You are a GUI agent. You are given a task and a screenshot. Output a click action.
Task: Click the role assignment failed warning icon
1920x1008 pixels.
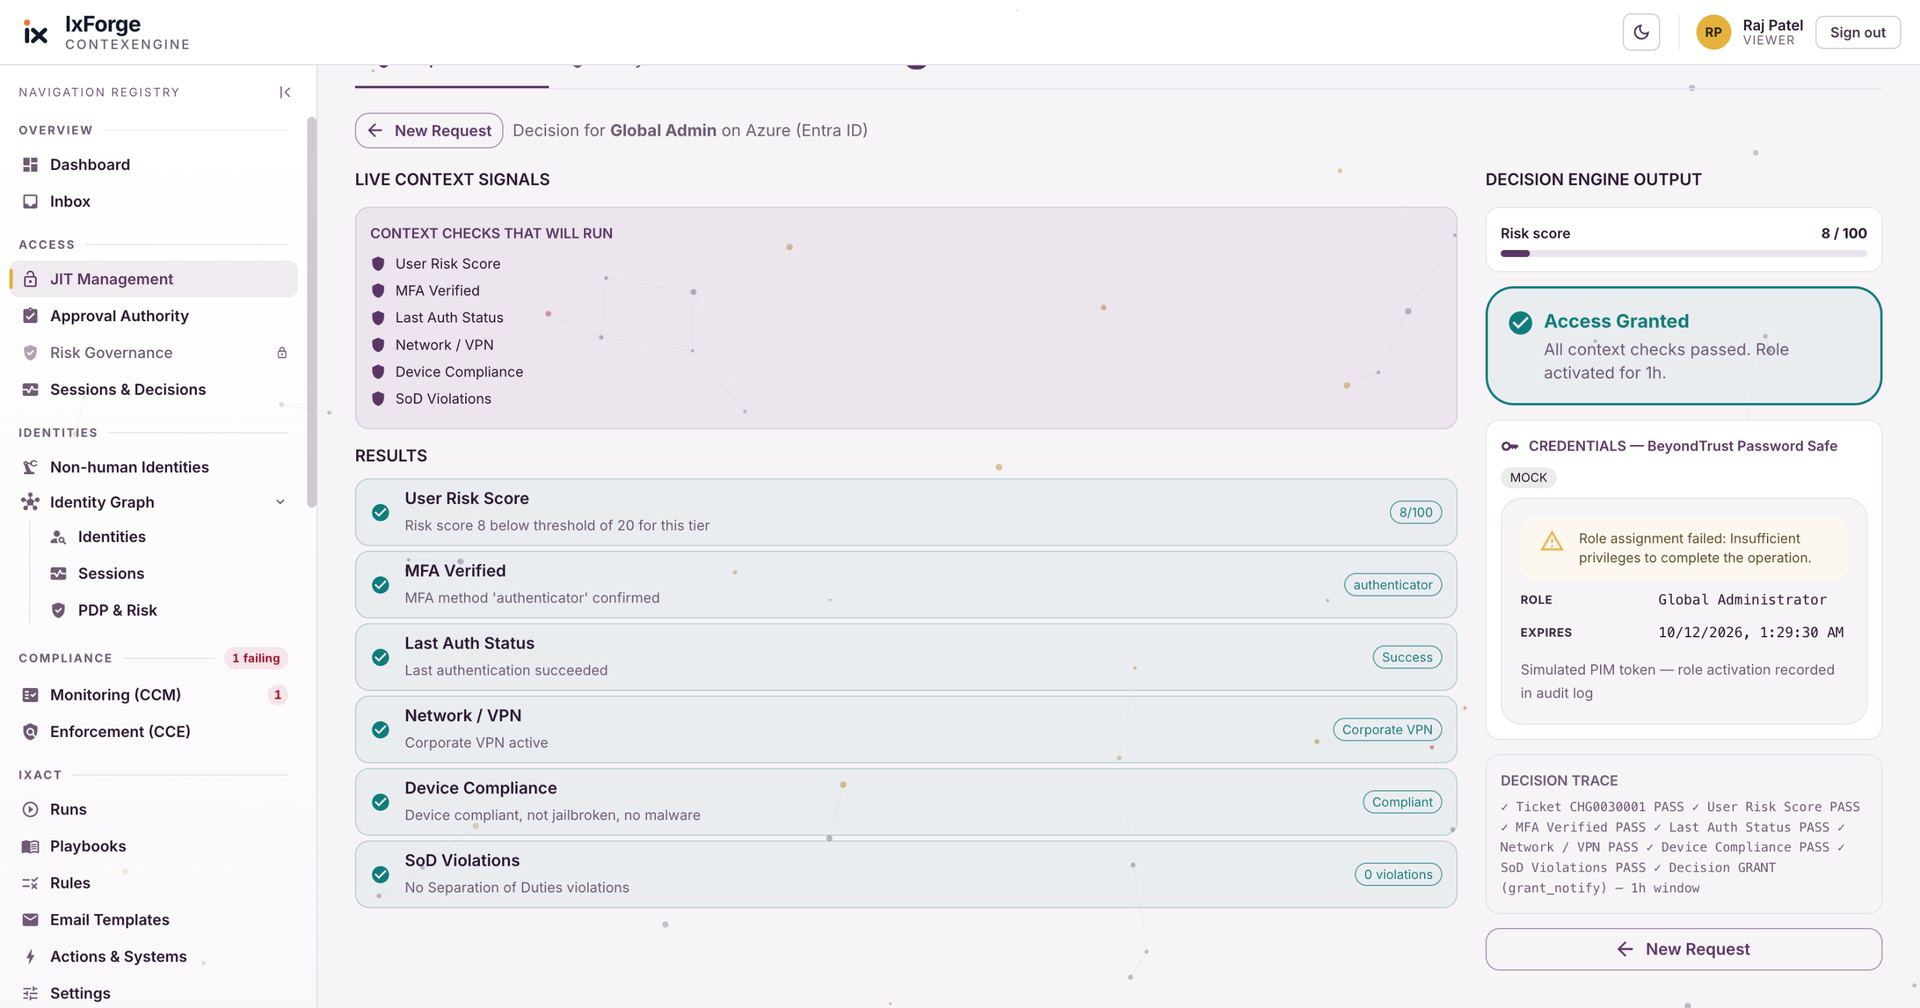coord(1551,542)
